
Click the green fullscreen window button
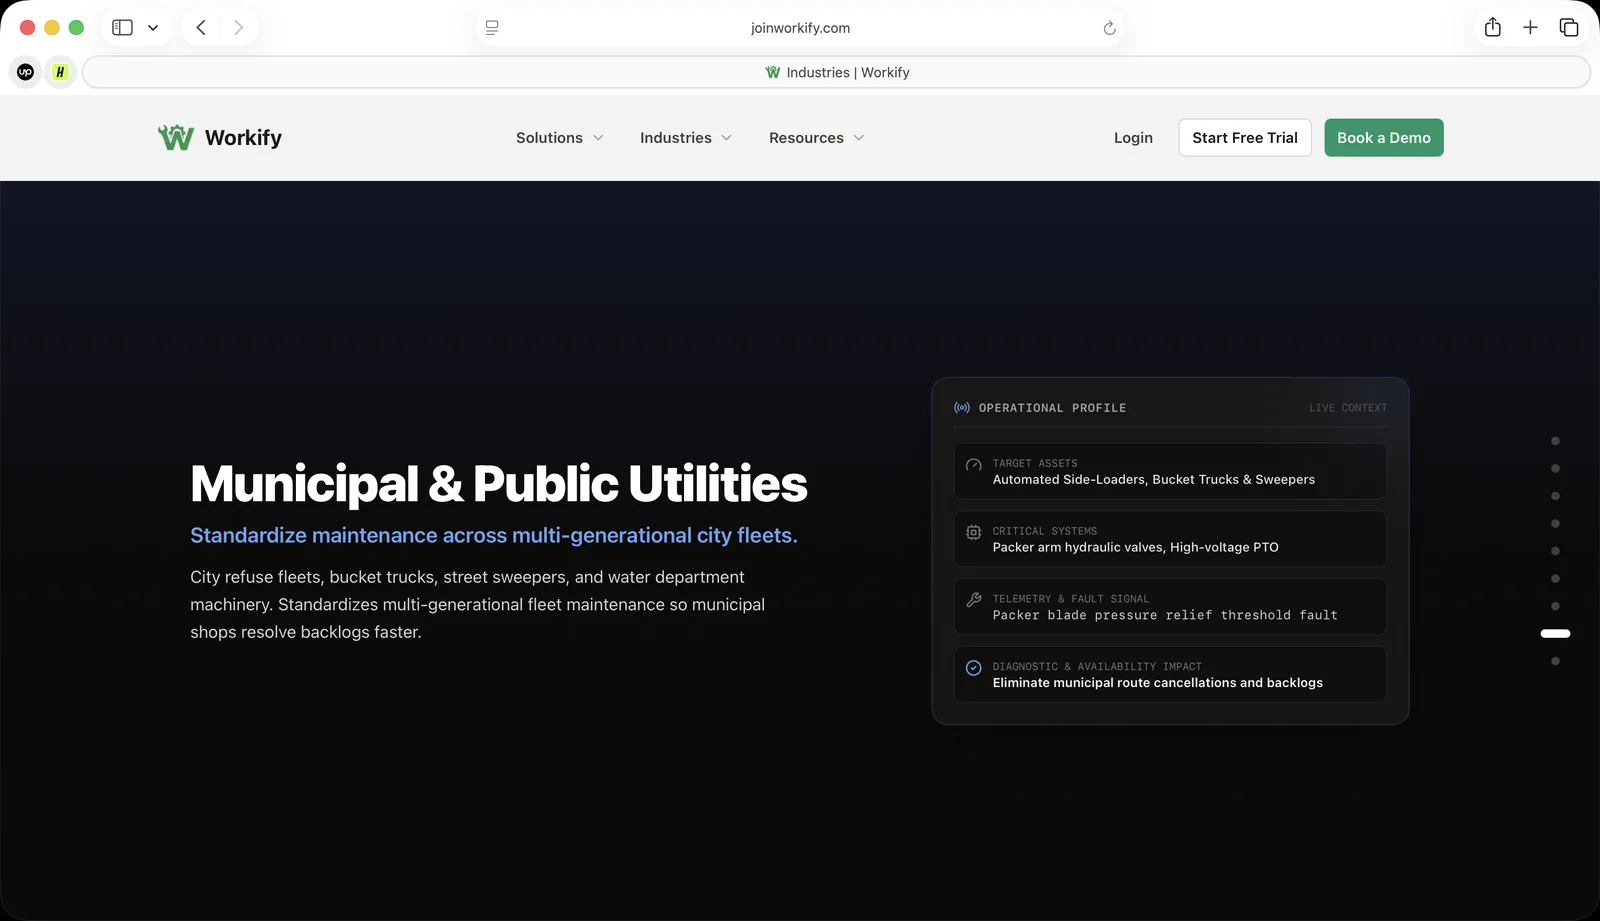click(x=76, y=28)
